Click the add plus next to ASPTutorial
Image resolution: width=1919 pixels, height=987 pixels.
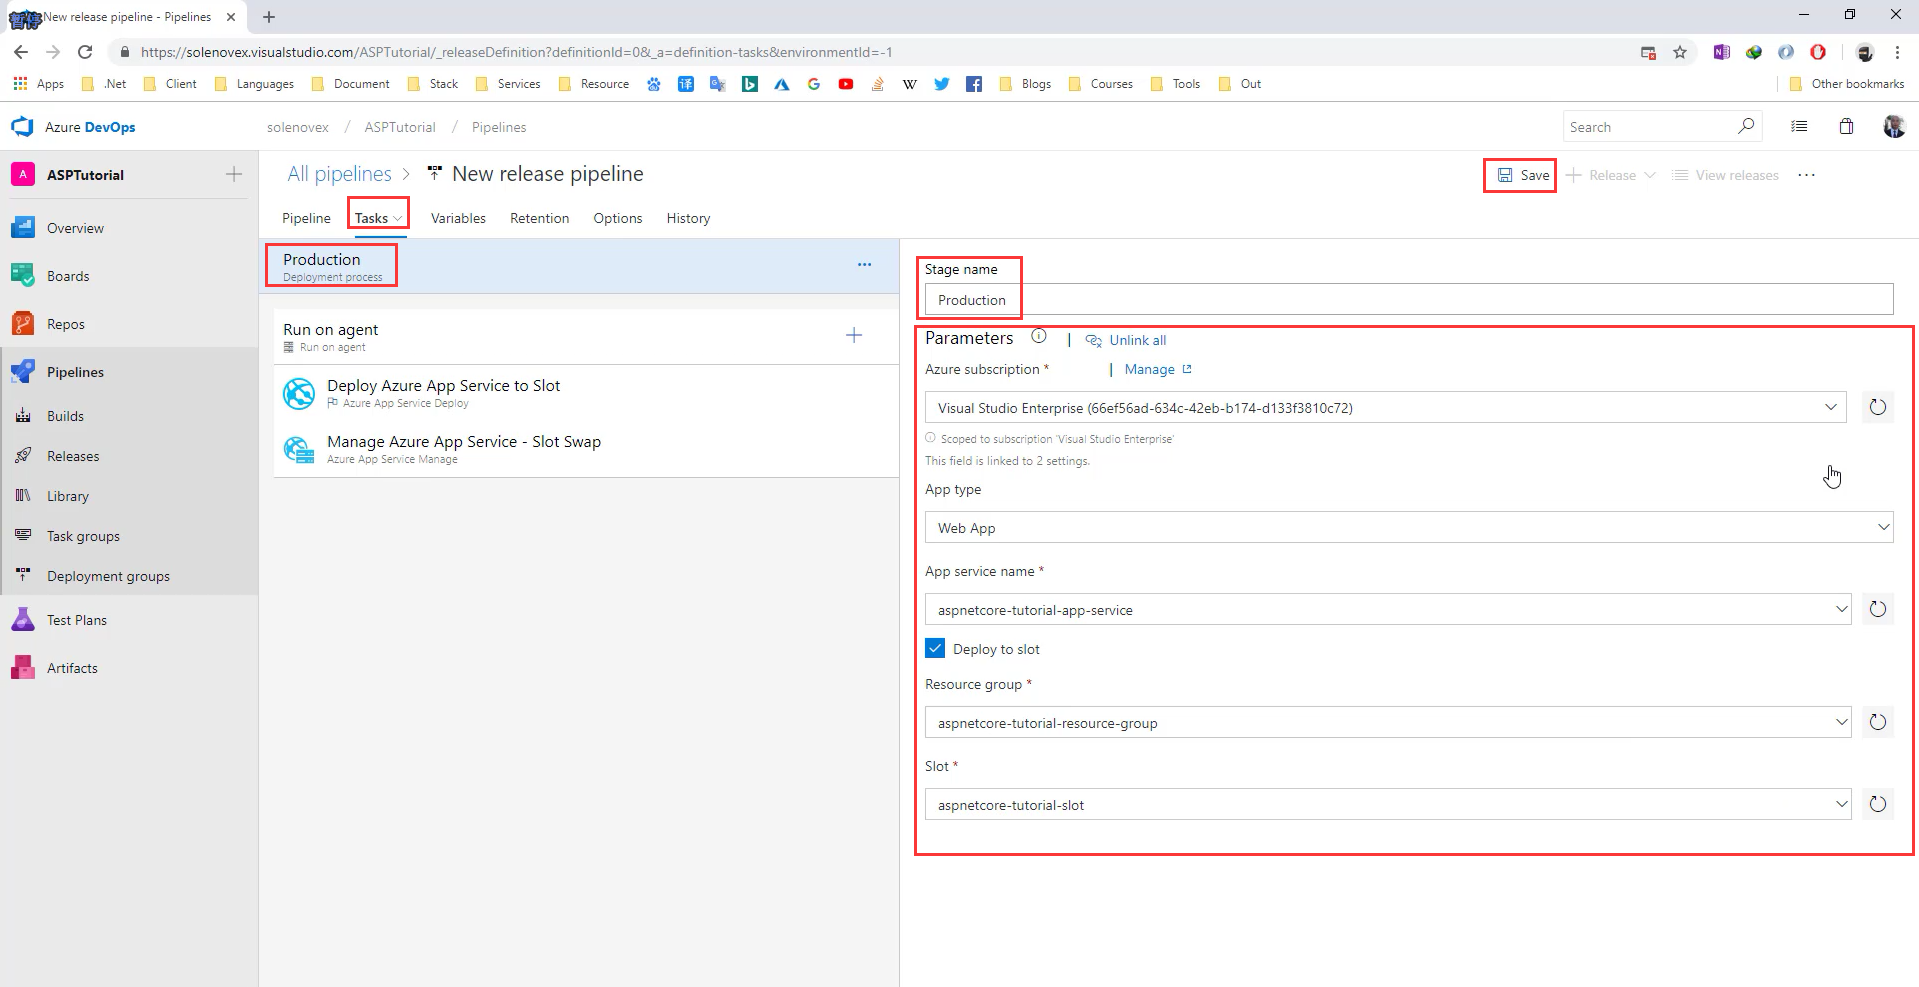pos(234,174)
